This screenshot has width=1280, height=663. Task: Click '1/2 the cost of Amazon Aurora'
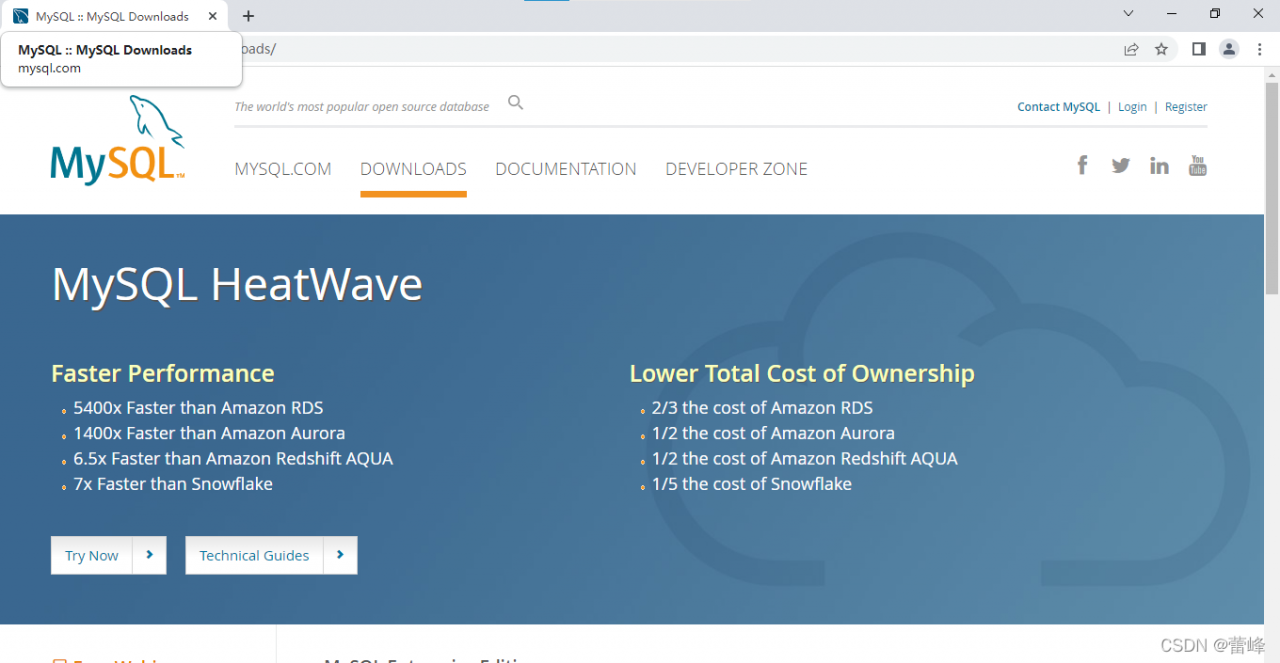[773, 433]
